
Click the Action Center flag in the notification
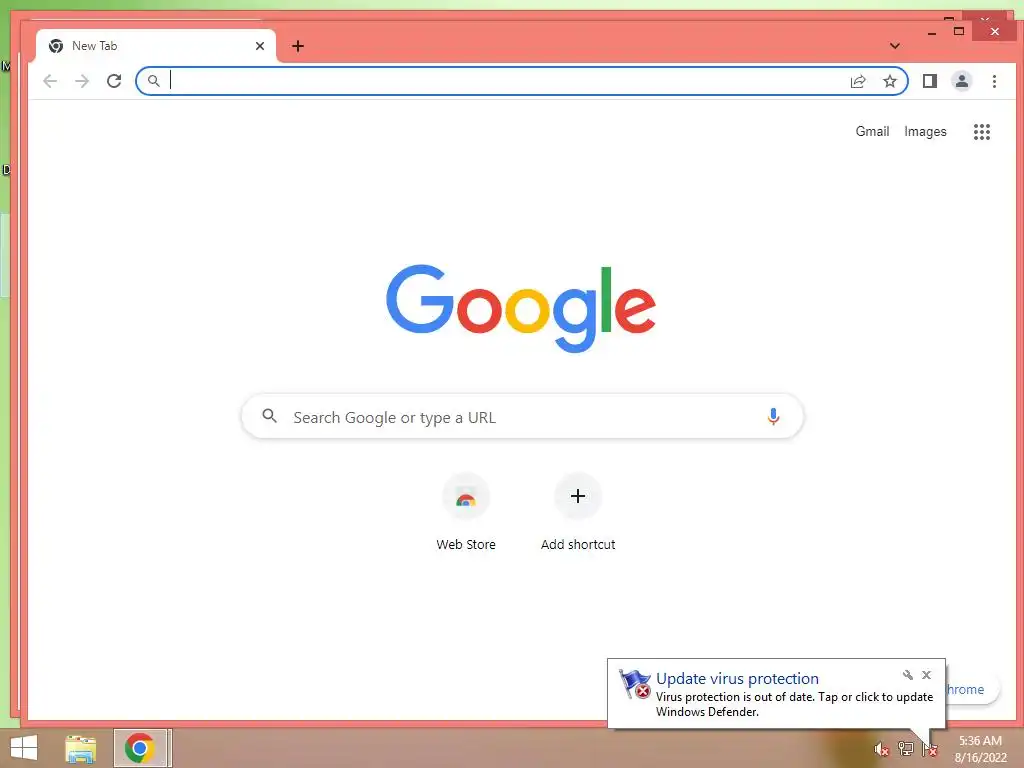click(x=635, y=684)
